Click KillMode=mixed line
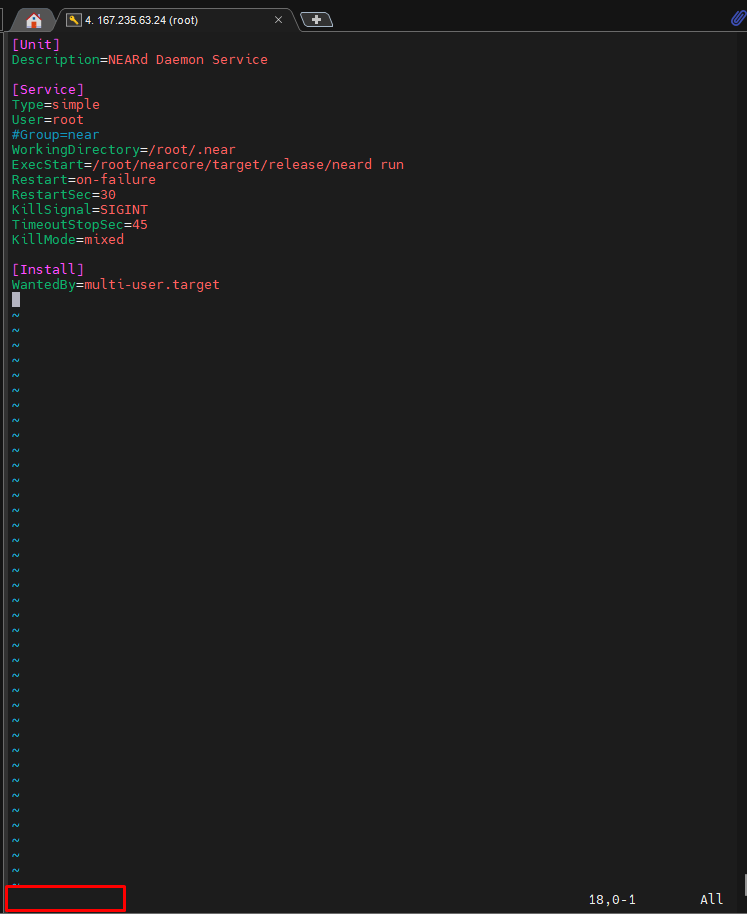This screenshot has width=747, height=914. 68,240
